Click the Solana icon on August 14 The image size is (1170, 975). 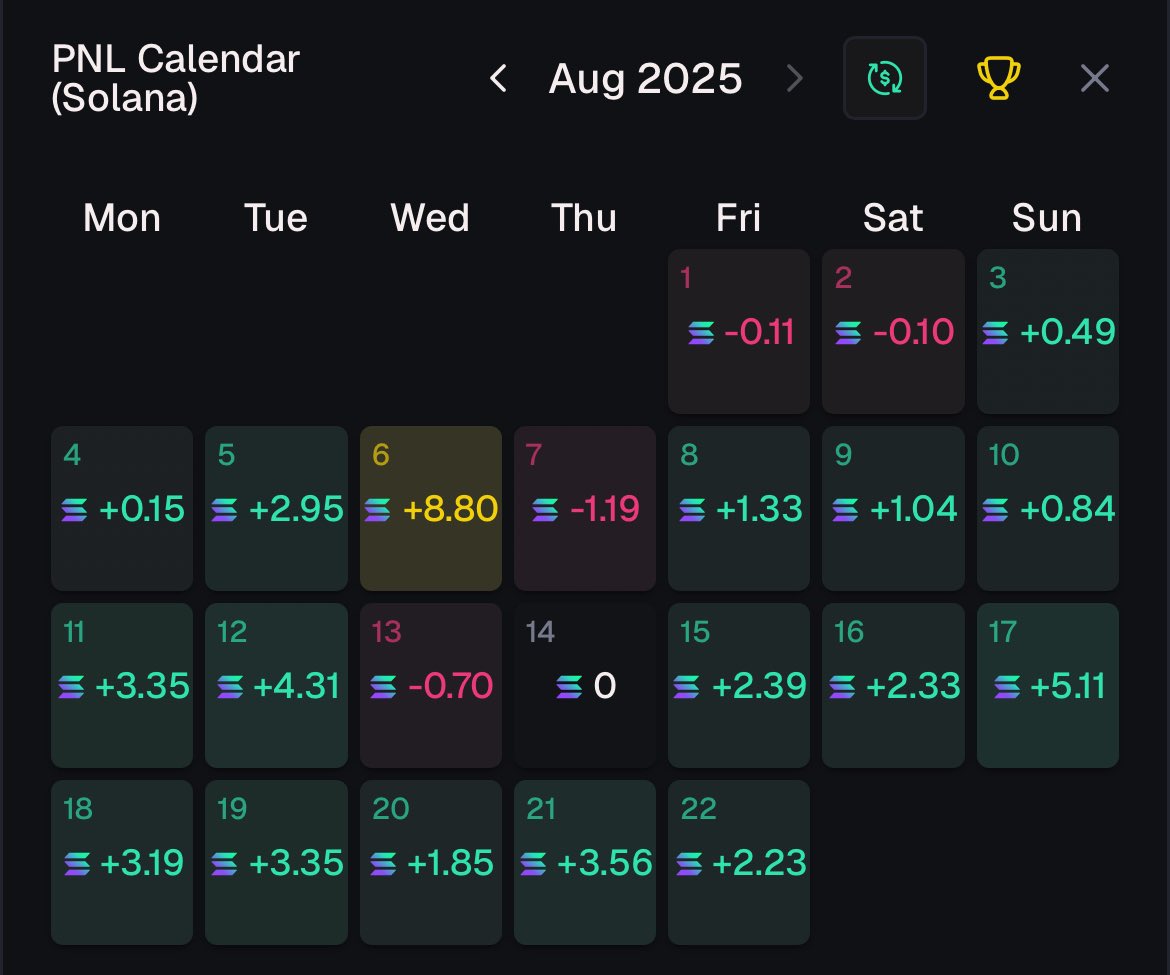(x=569, y=686)
